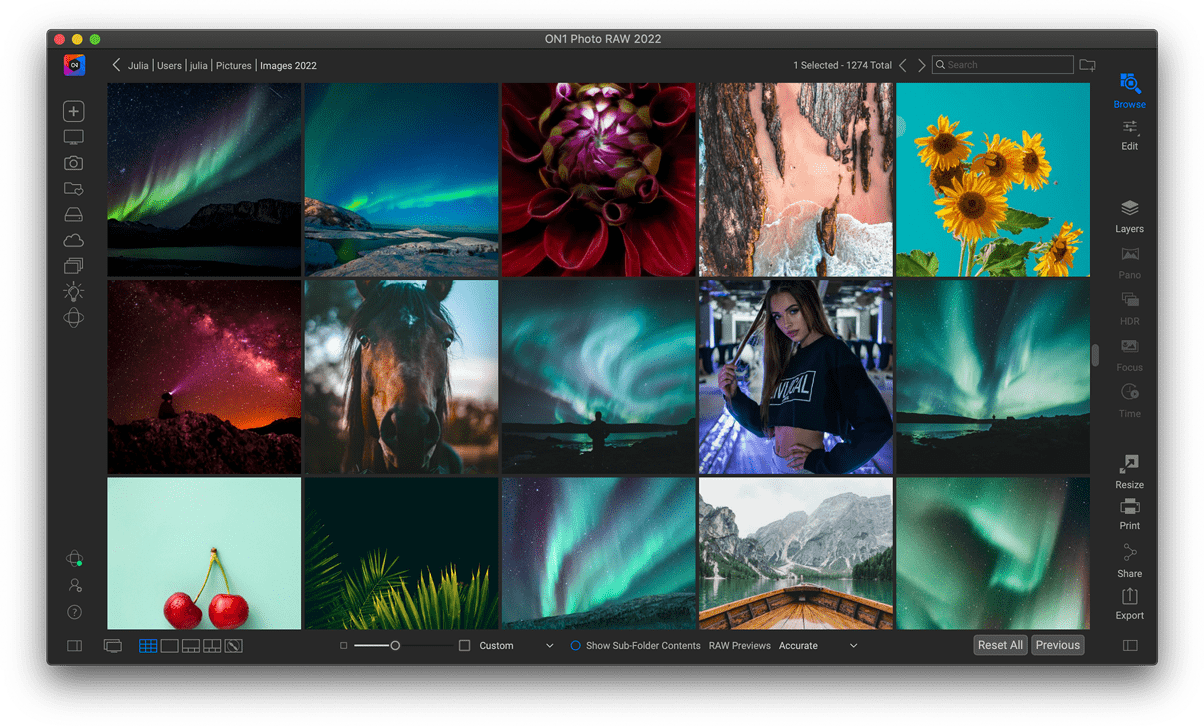
Task: Open the Pano stitching tool
Action: [x=1129, y=262]
